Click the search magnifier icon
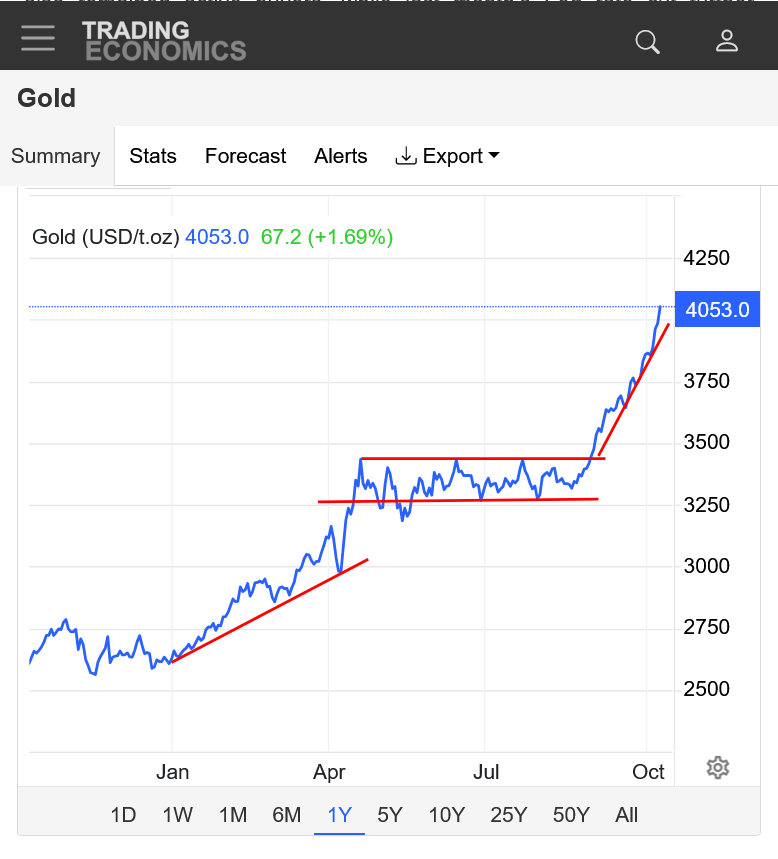The height and width of the screenshot is (859, 778). pos(648,41)
